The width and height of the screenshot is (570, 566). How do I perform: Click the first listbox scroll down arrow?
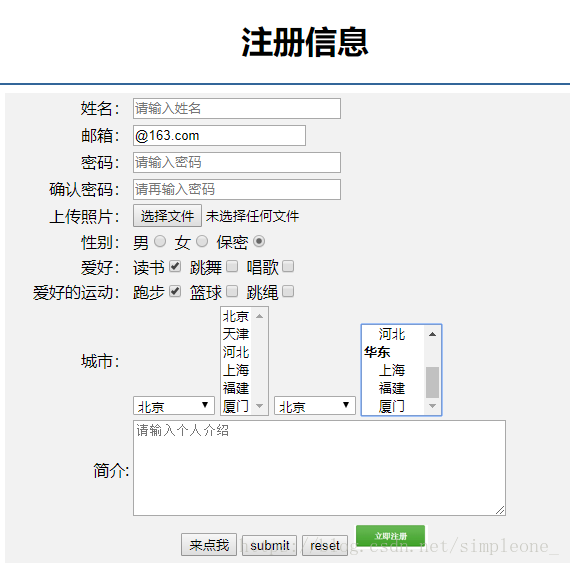(x=260, y=406)
